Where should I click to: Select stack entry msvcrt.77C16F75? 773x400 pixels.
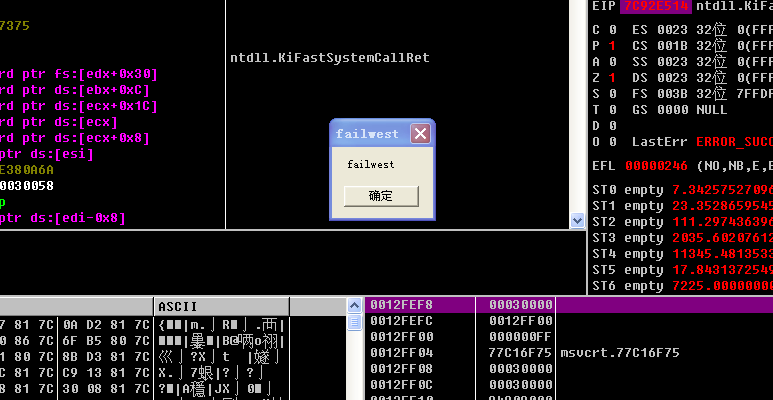tap(620, 352)
